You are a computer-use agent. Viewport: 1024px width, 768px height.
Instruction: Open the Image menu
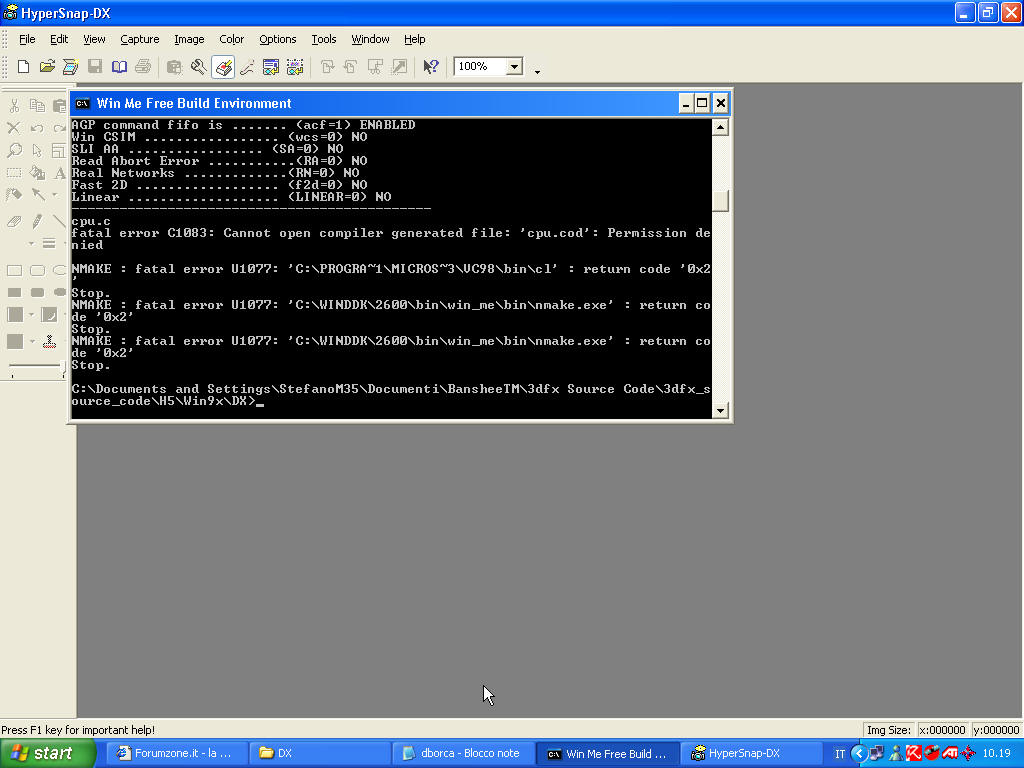click(189, 39)
